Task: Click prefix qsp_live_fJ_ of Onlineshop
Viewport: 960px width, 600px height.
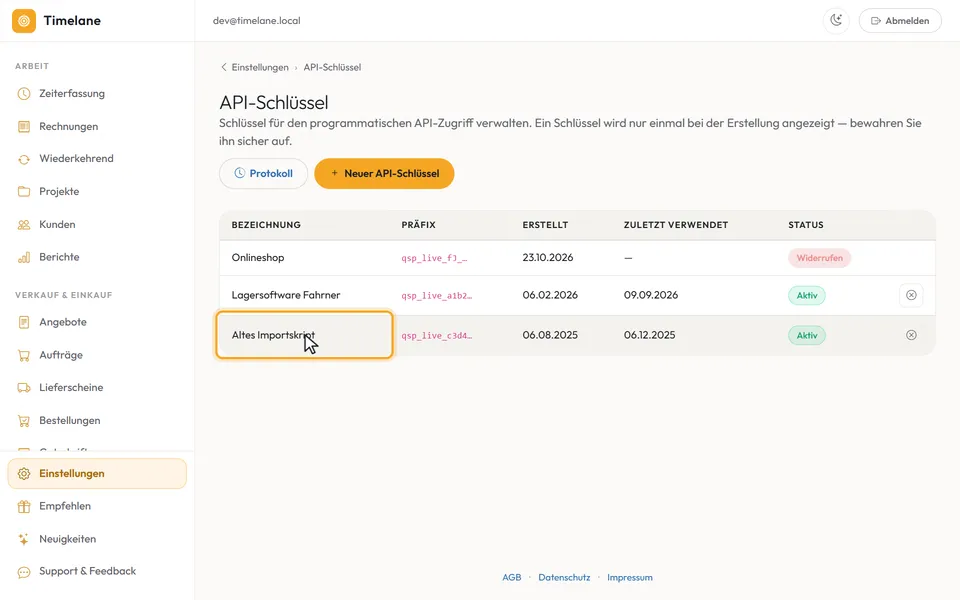Action: [x=434, y=258]
